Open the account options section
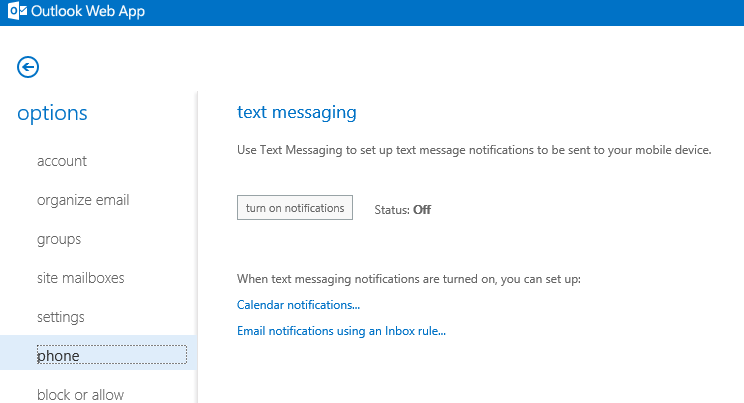Screen dimensions: 744x403 click(62, 161)
